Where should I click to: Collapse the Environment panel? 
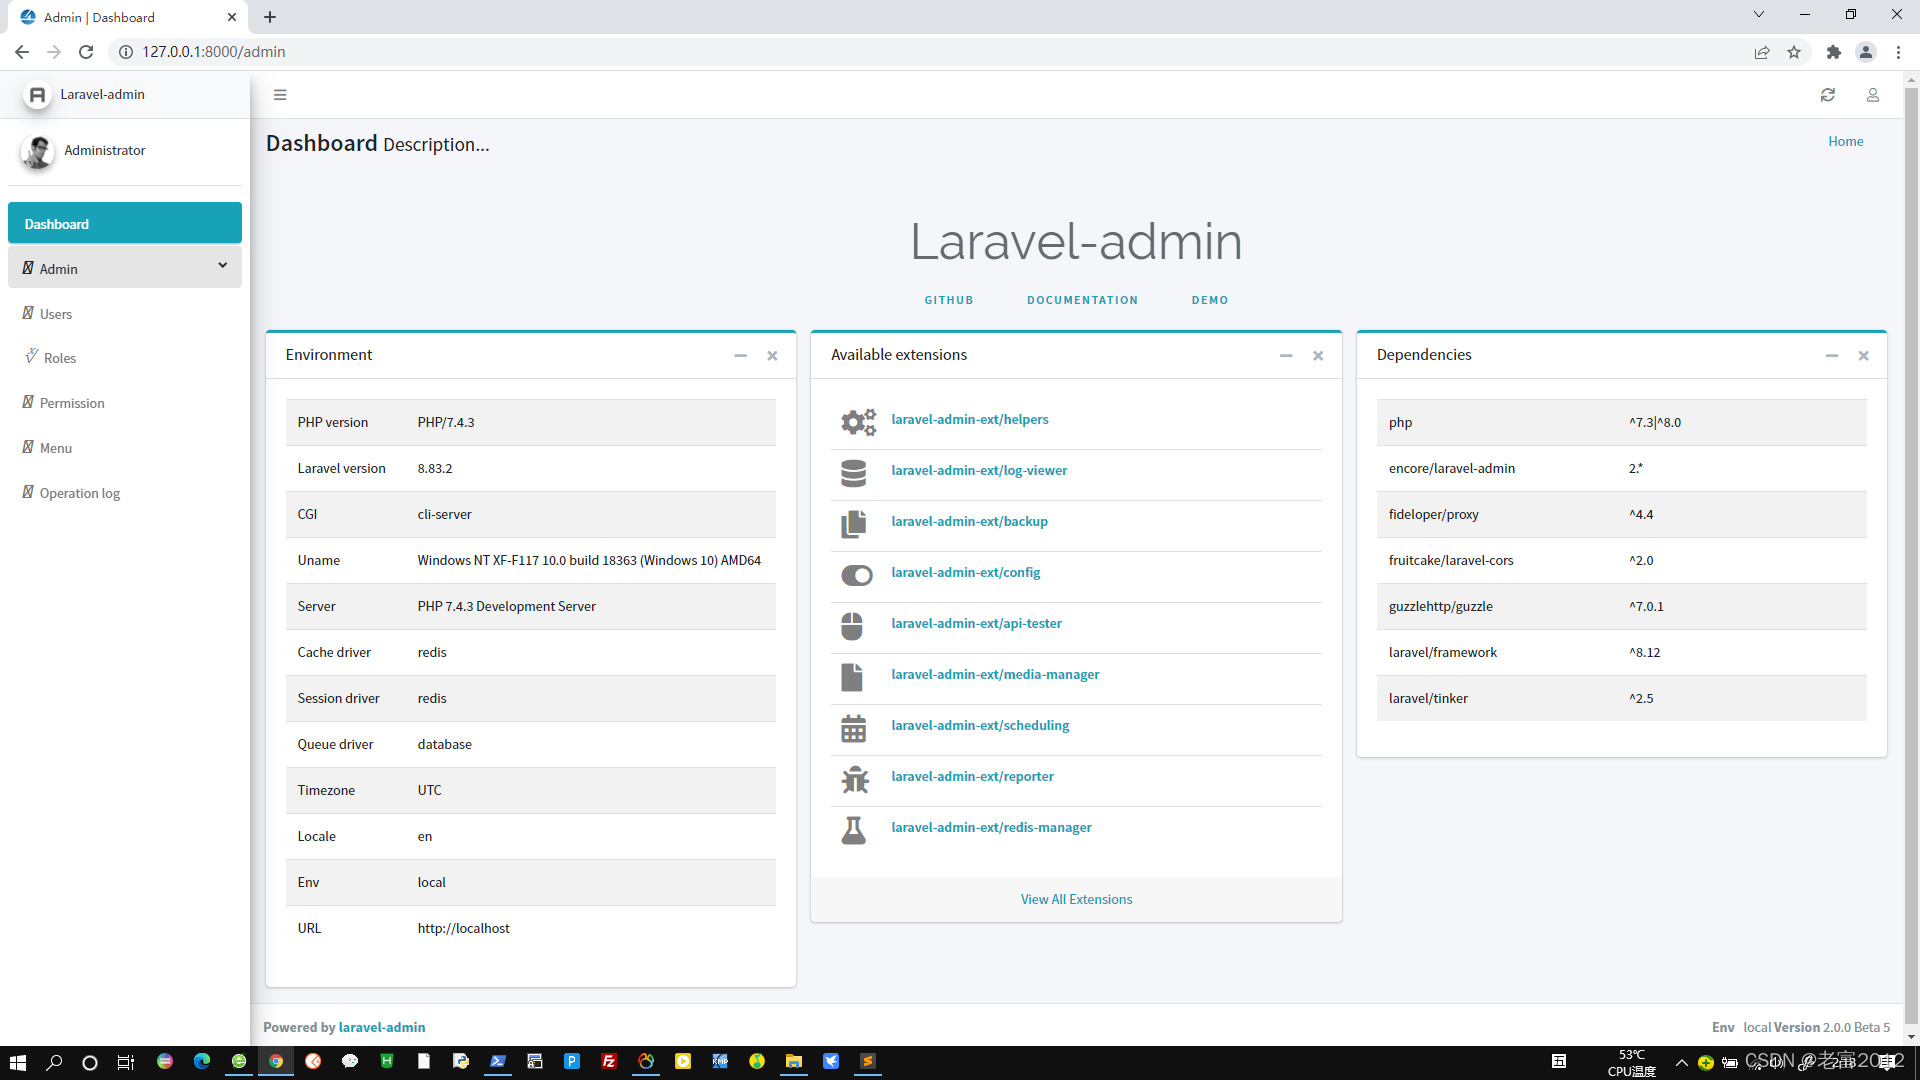741,356
